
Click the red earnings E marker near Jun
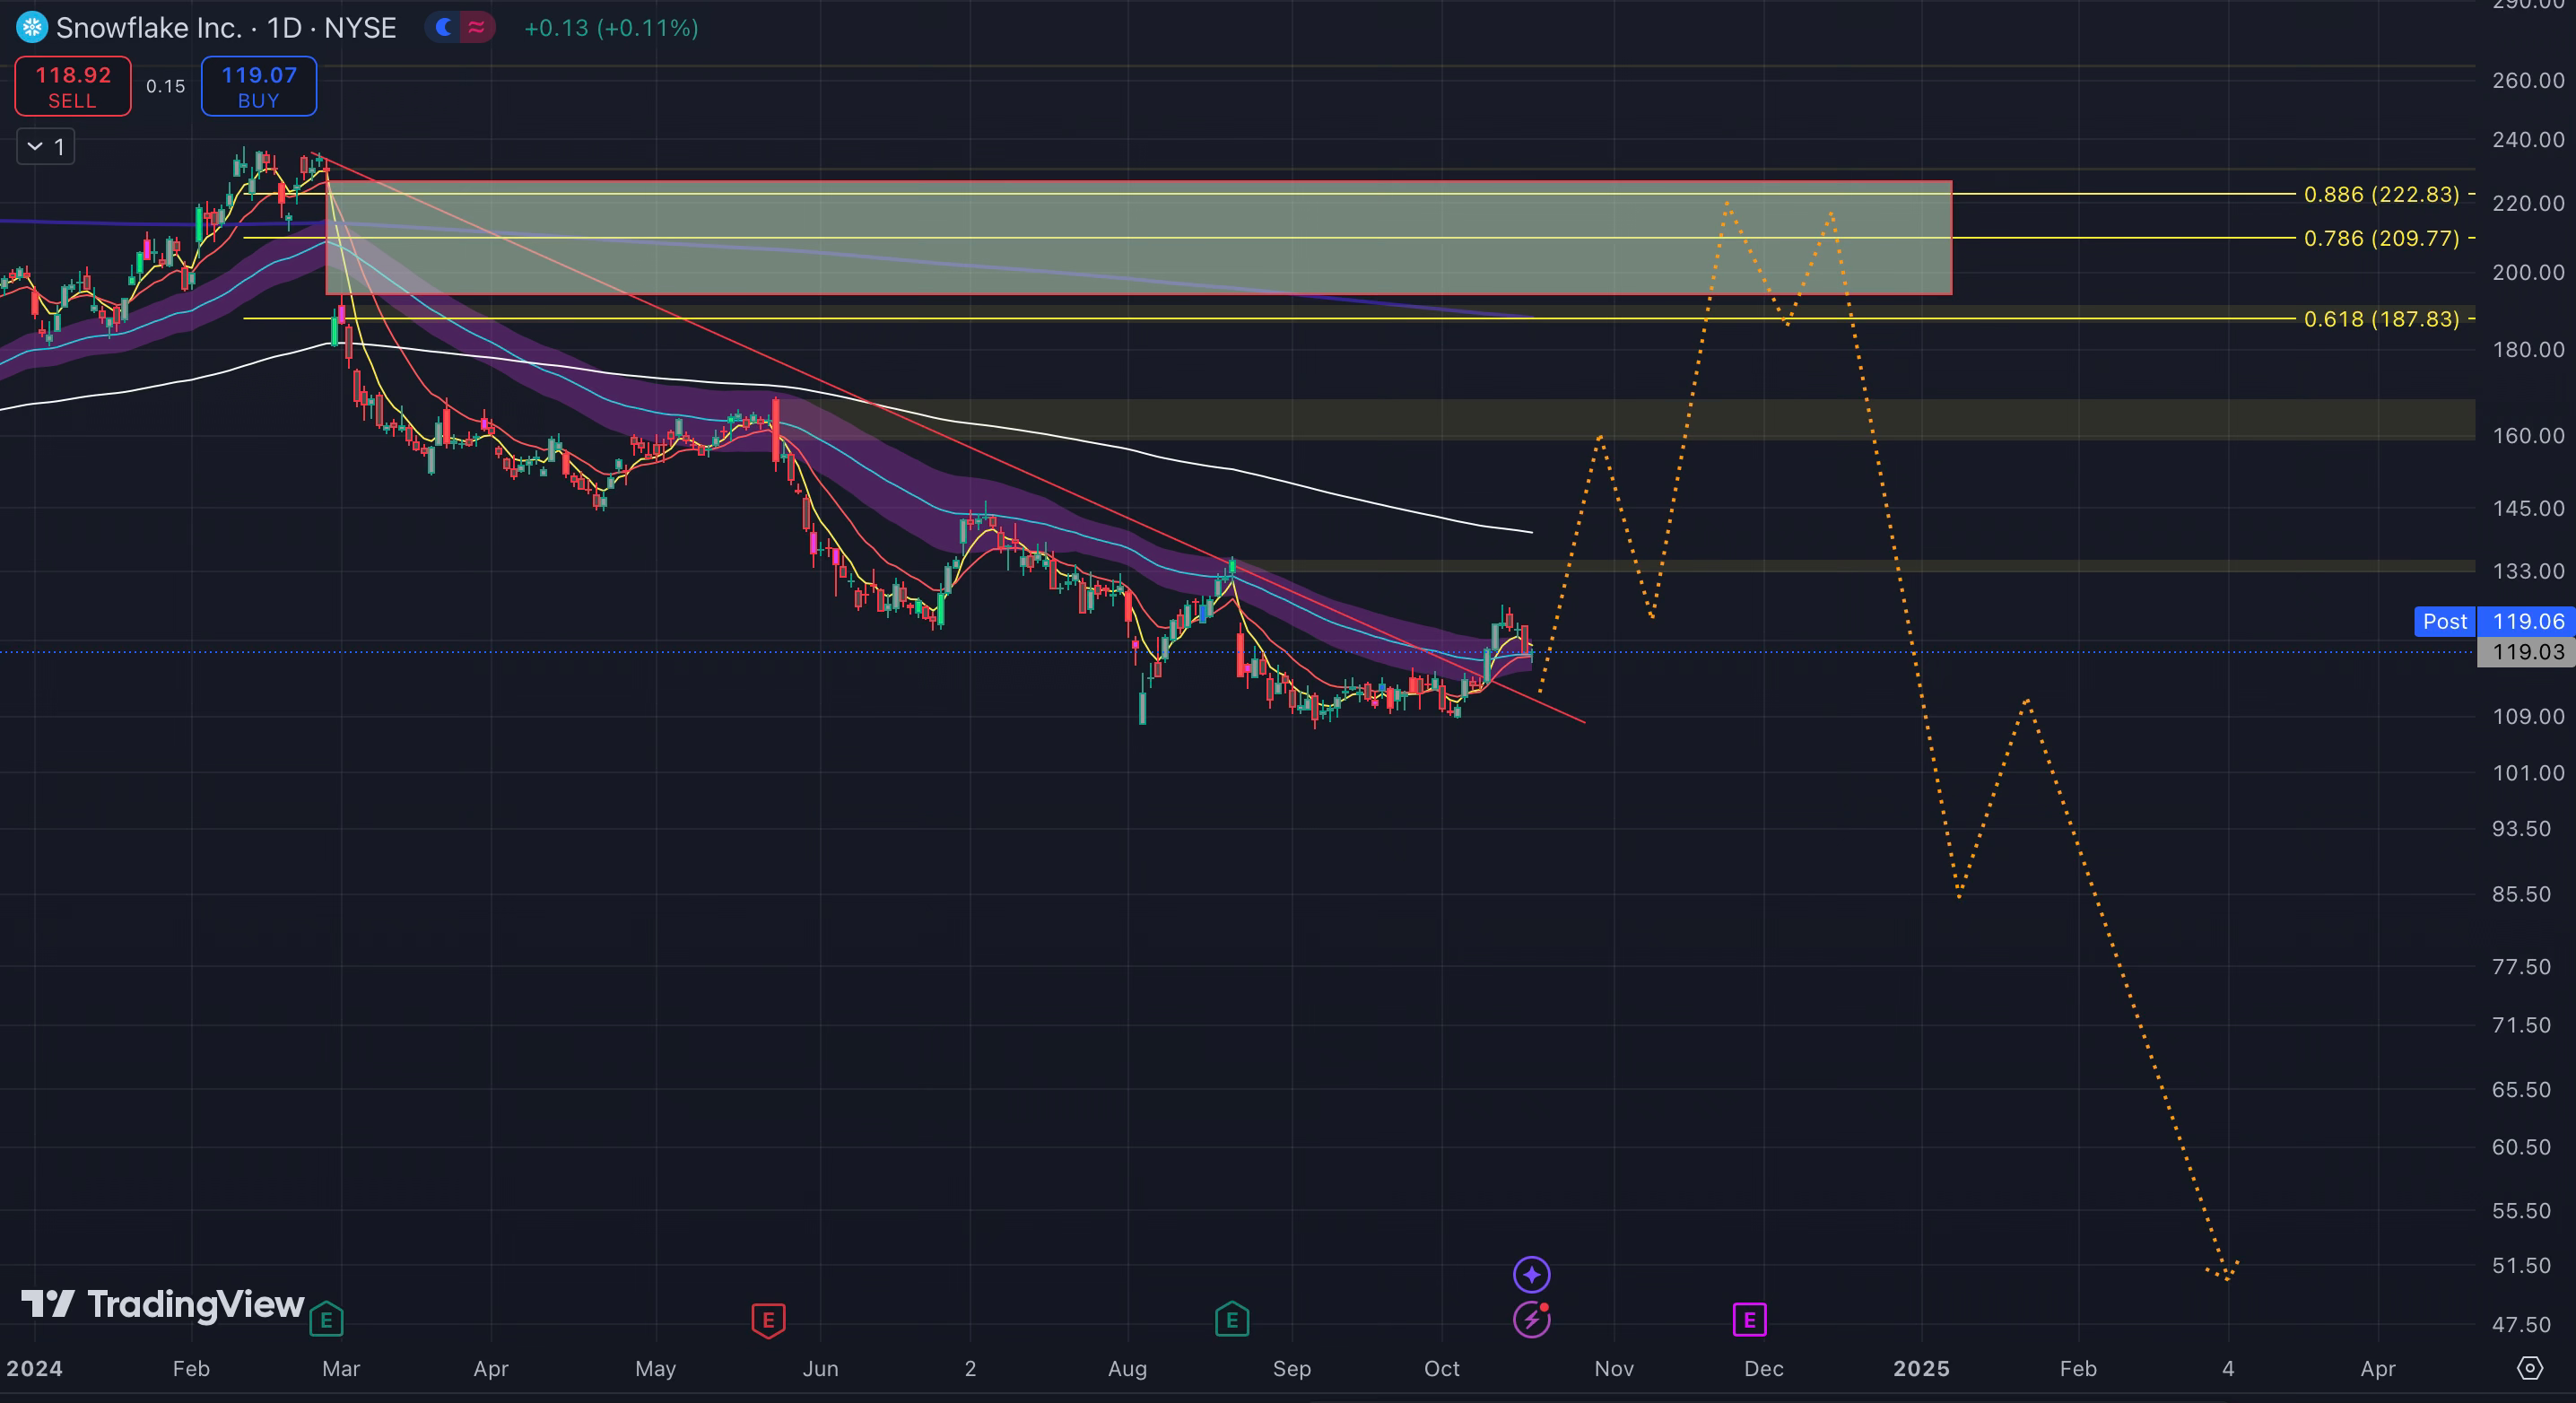point(768,1320)
